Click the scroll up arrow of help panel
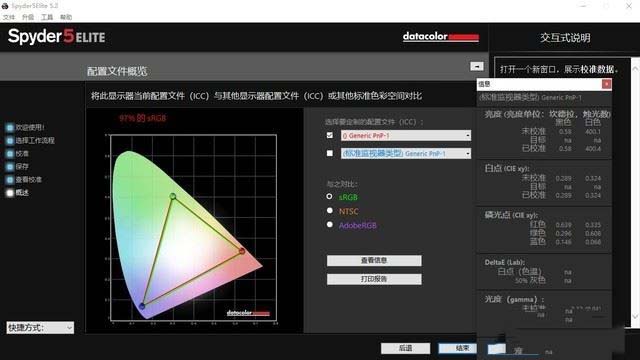The width and height of the screenshot is (640, 360). point(636,69)
